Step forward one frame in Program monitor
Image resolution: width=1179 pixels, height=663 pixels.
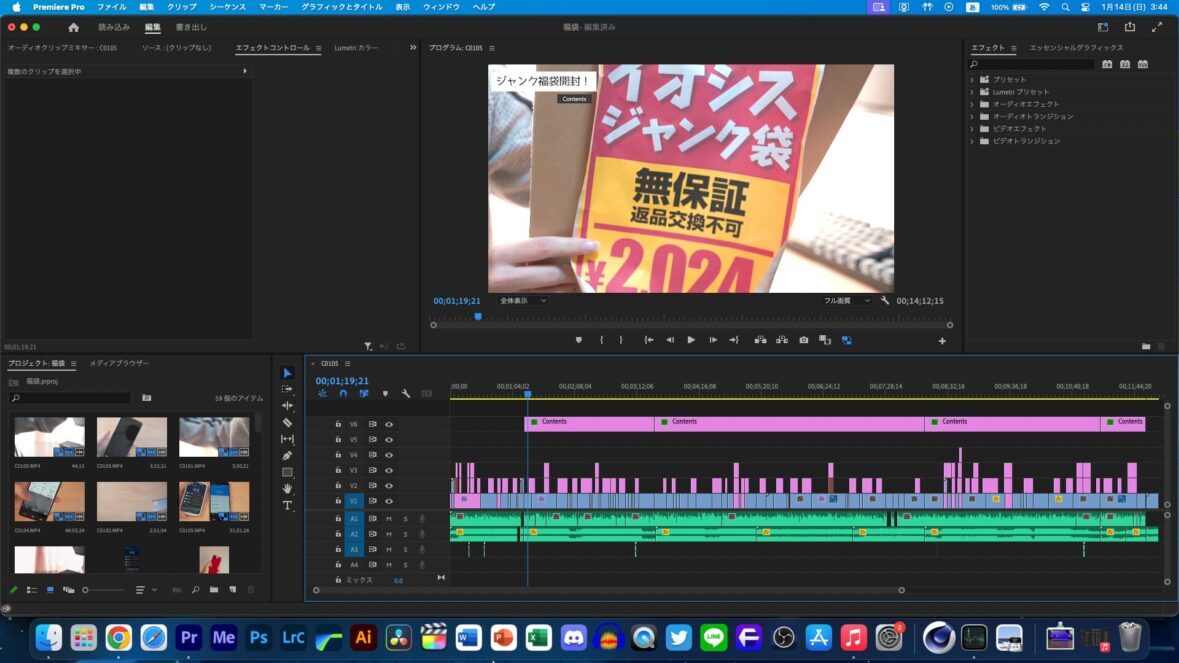click(x=713, y=341)
